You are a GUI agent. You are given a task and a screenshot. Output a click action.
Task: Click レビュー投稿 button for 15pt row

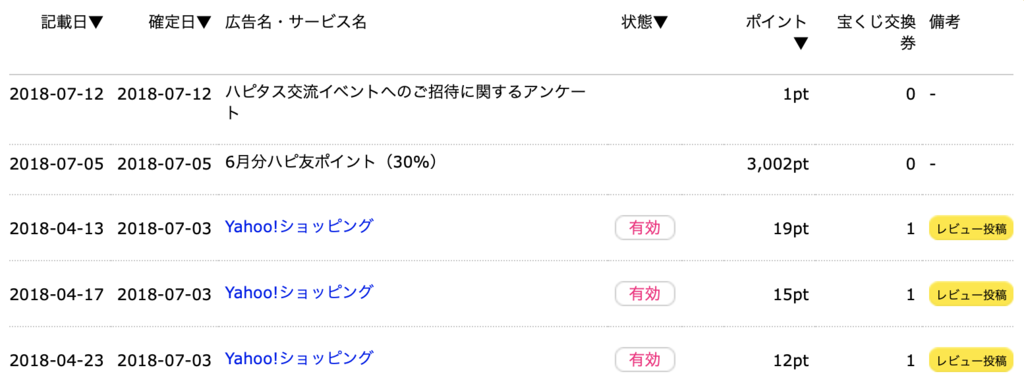tap(972, 294)
